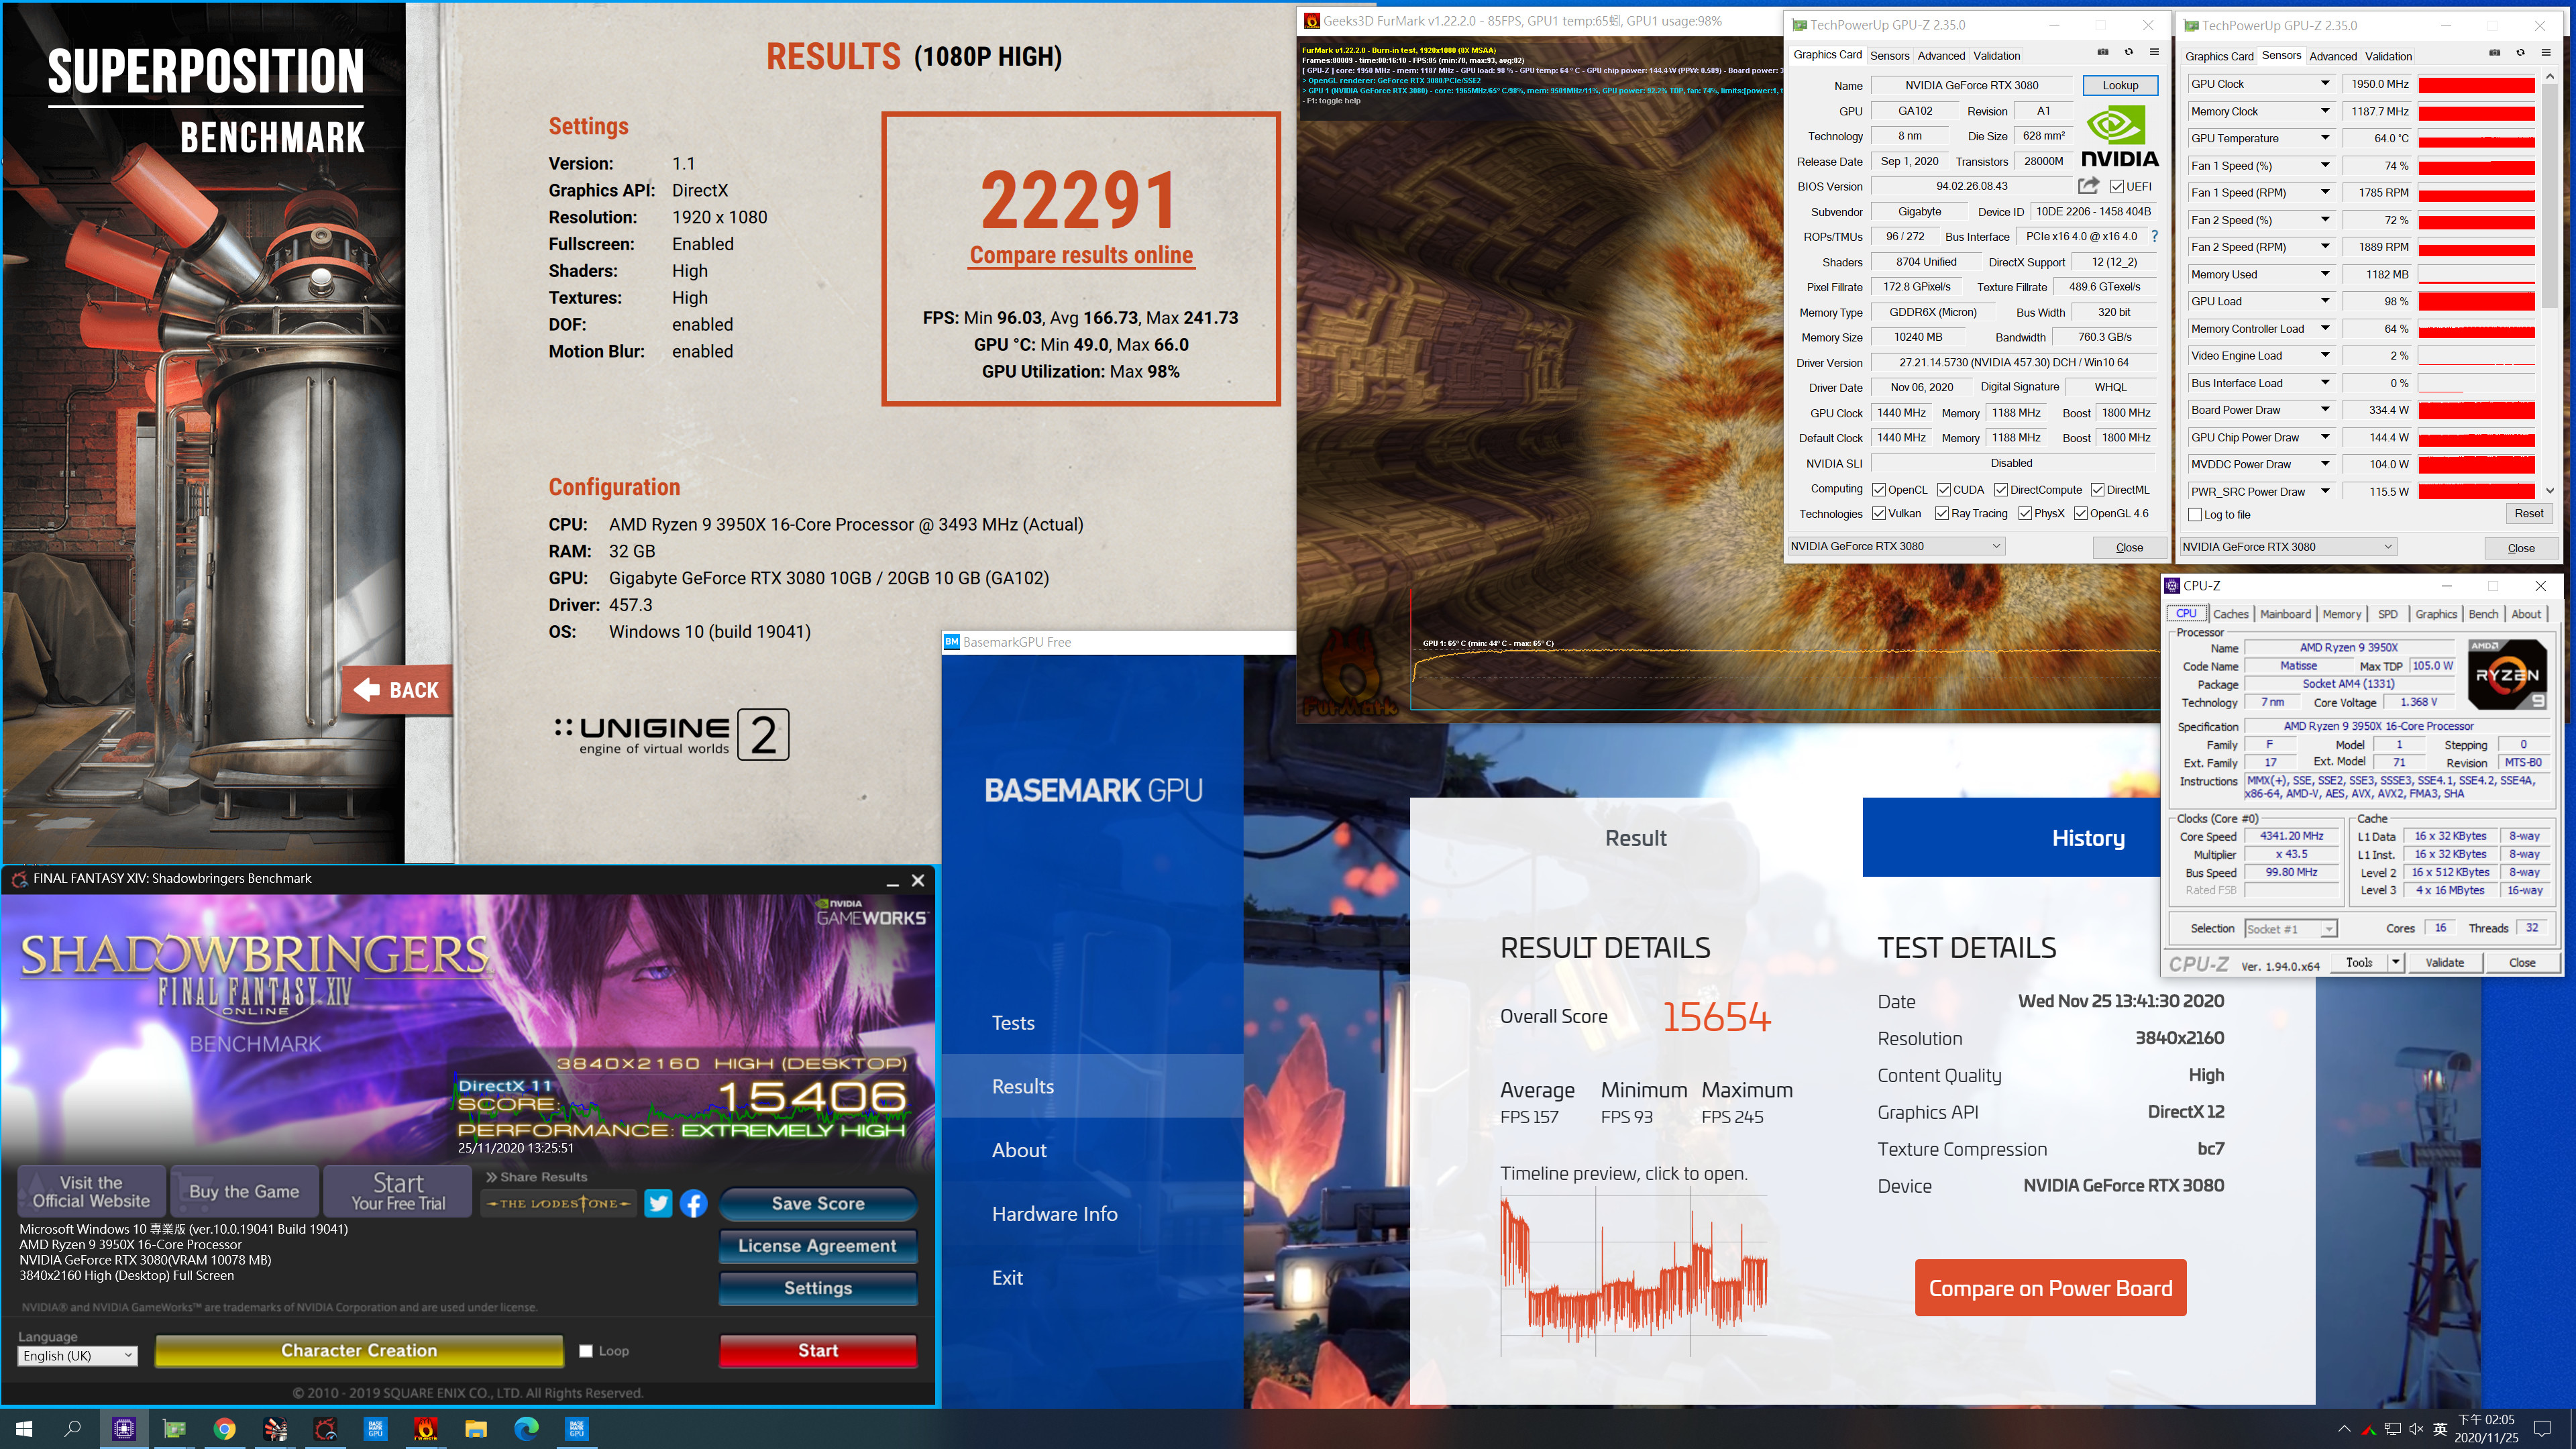
Task: Click the red Start button in FFXIV Benchmark
Action: (818, 1351)
